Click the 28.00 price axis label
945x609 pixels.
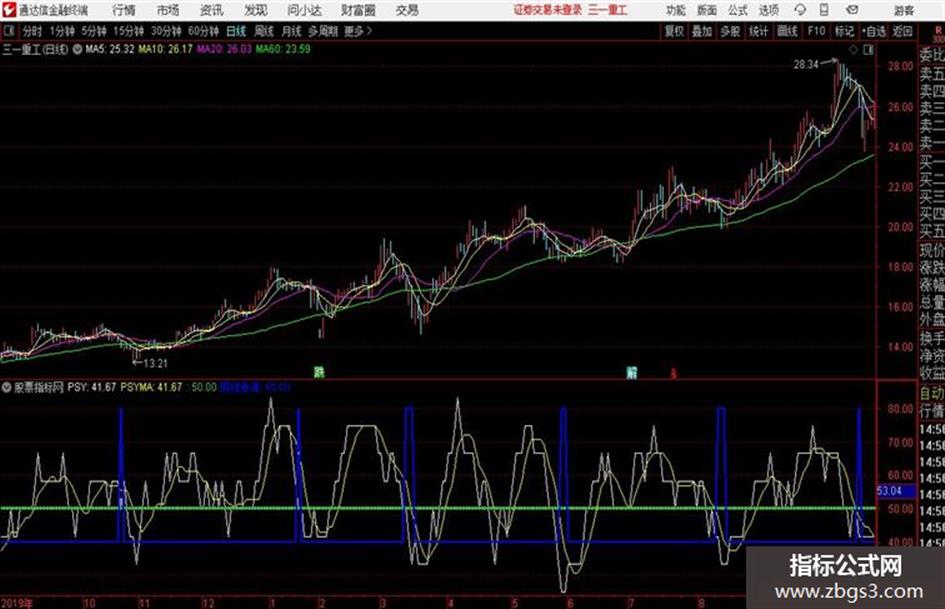pyautogui.click(x=900, y=66)
